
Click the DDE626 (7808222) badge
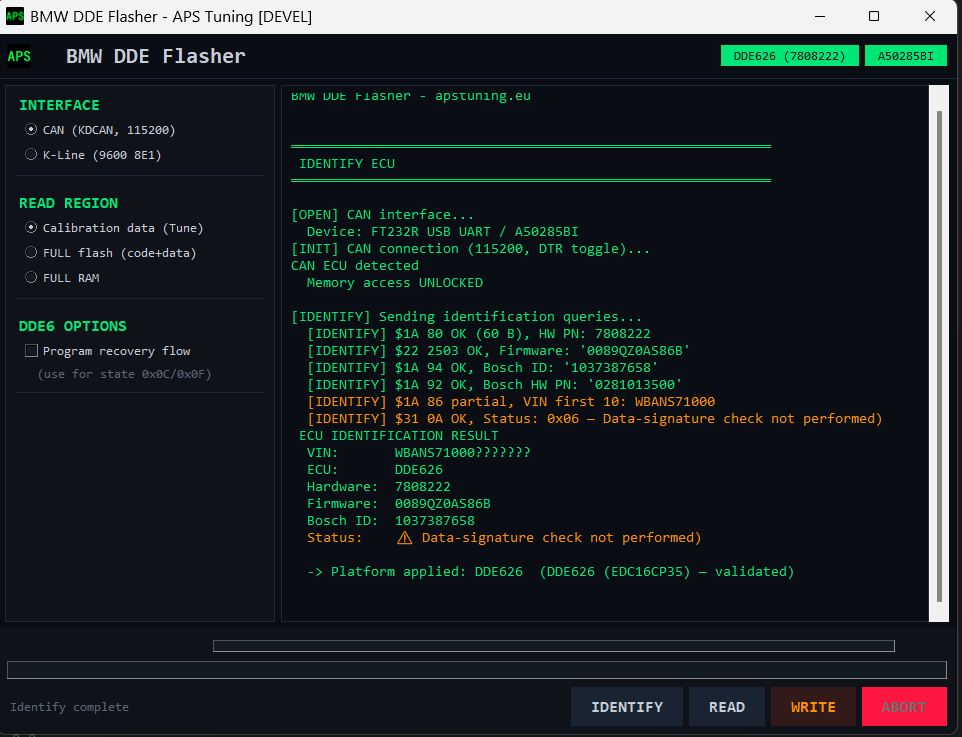coord(790,56)
